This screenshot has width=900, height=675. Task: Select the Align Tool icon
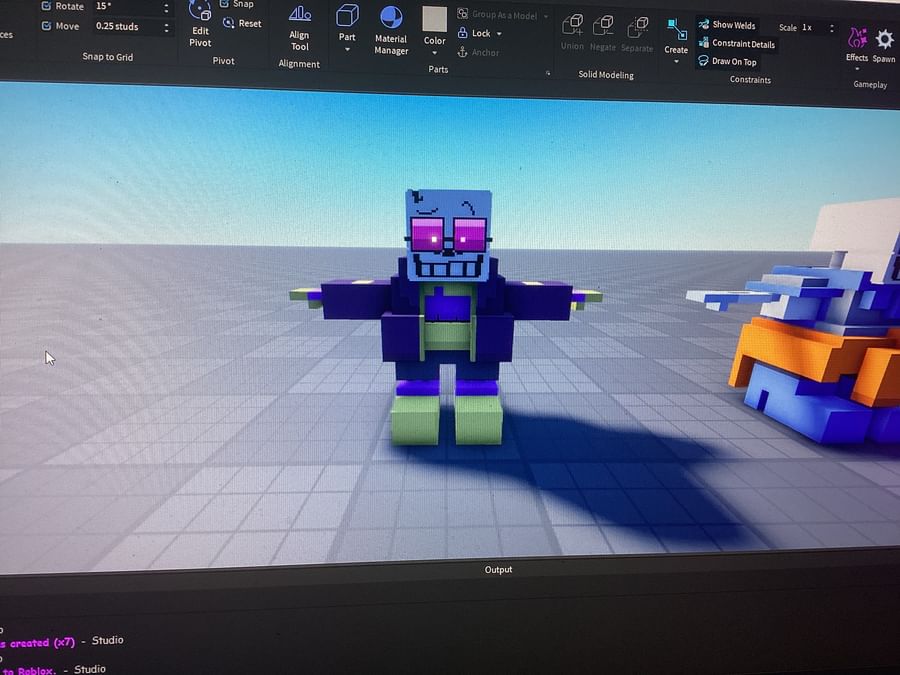click(300, 14)
